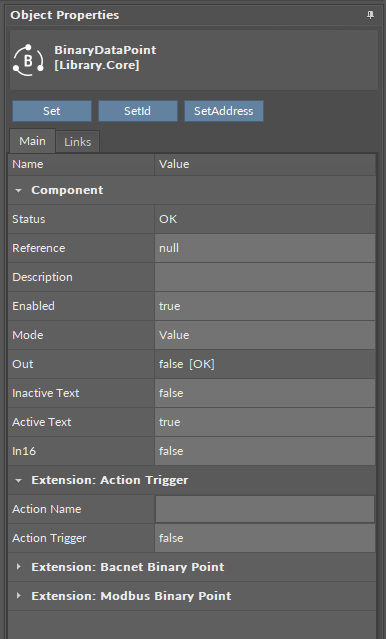Switch to the Links tab
The height and width of the screenshot is (639, 386).
77,142
